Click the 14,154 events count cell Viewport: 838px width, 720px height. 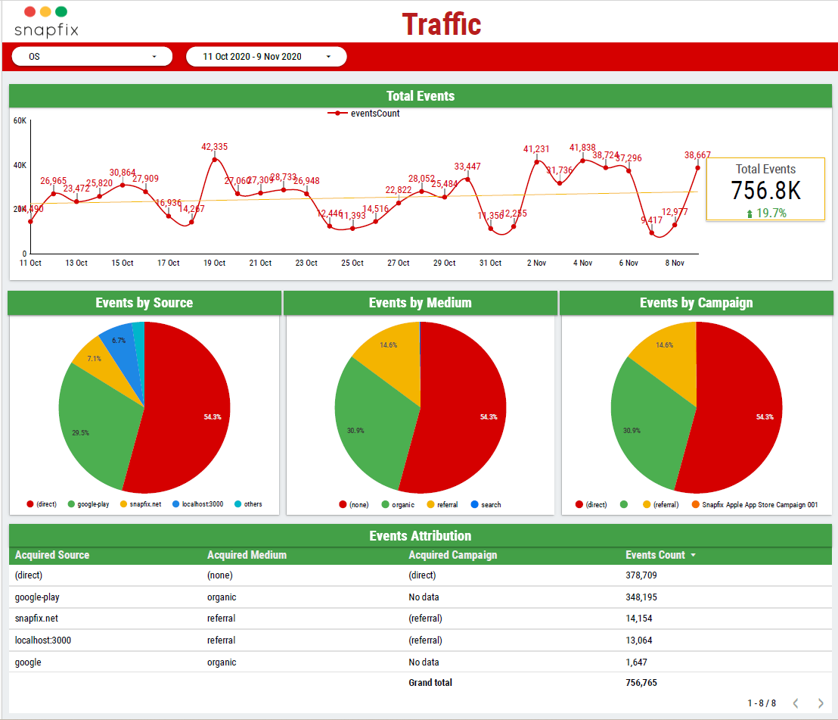click(639, 618)
